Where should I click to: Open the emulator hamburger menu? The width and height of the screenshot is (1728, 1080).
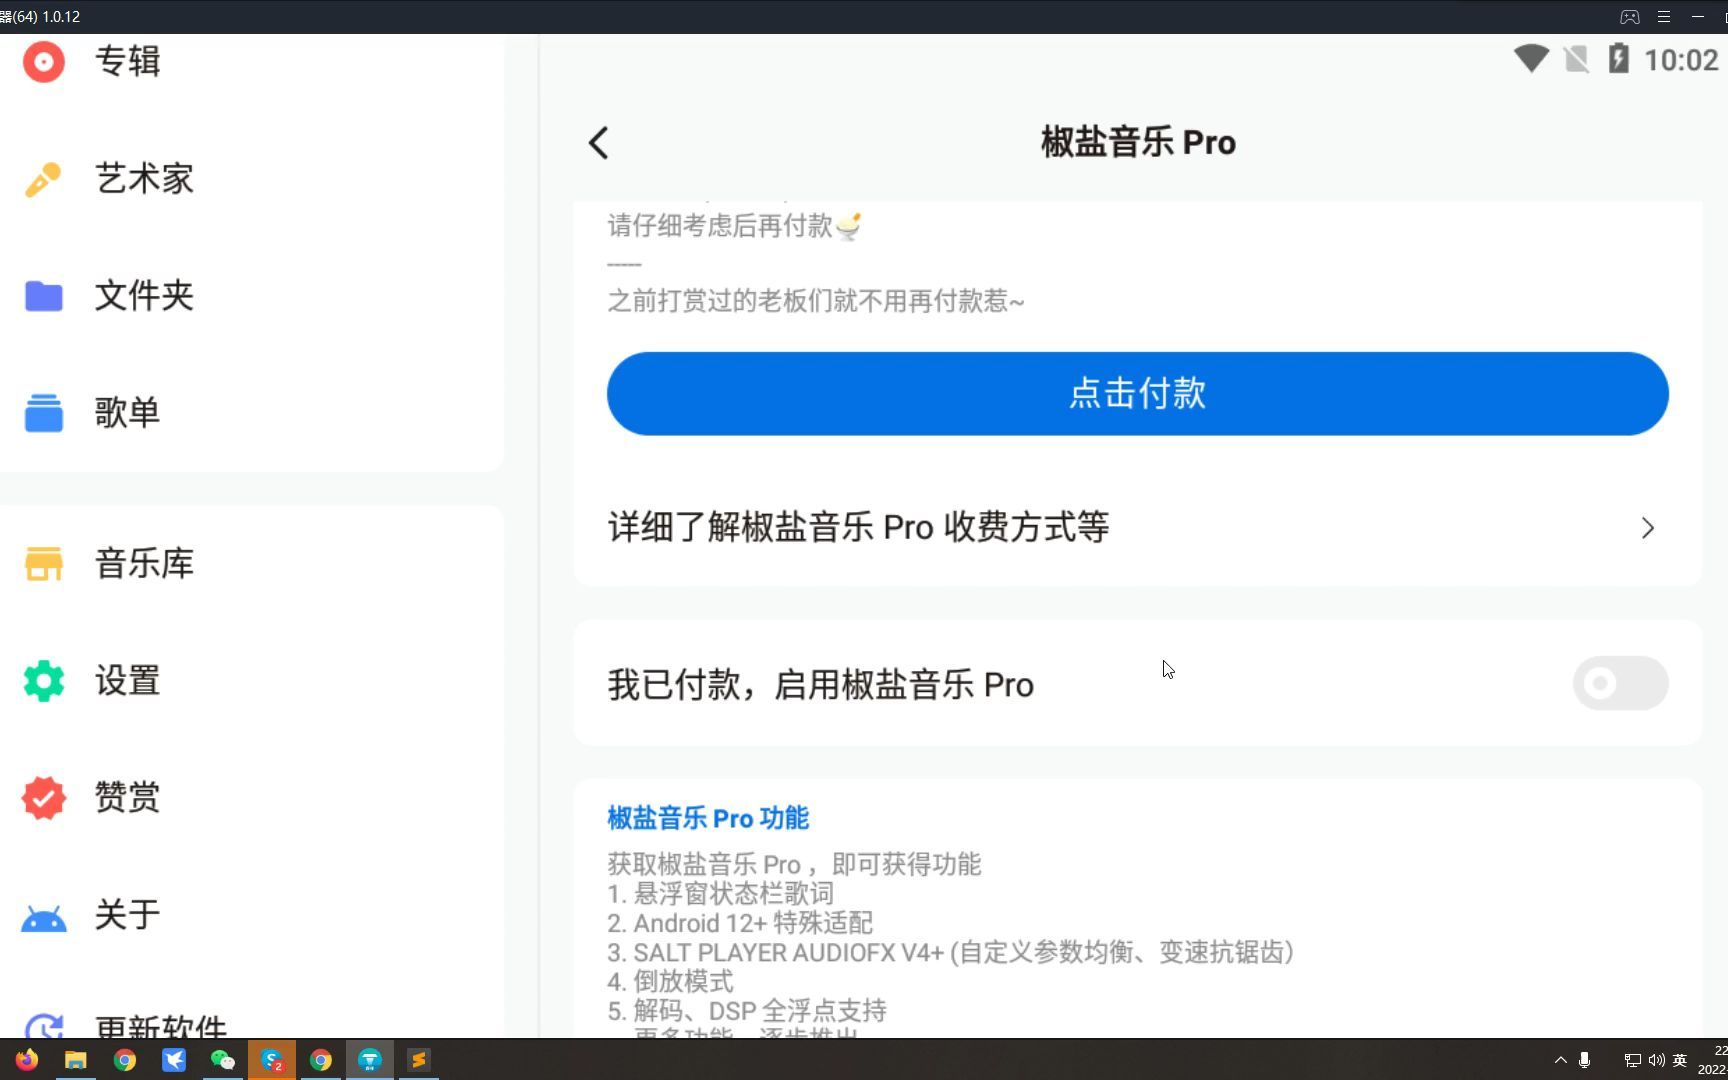click(x=1664, y=16)
